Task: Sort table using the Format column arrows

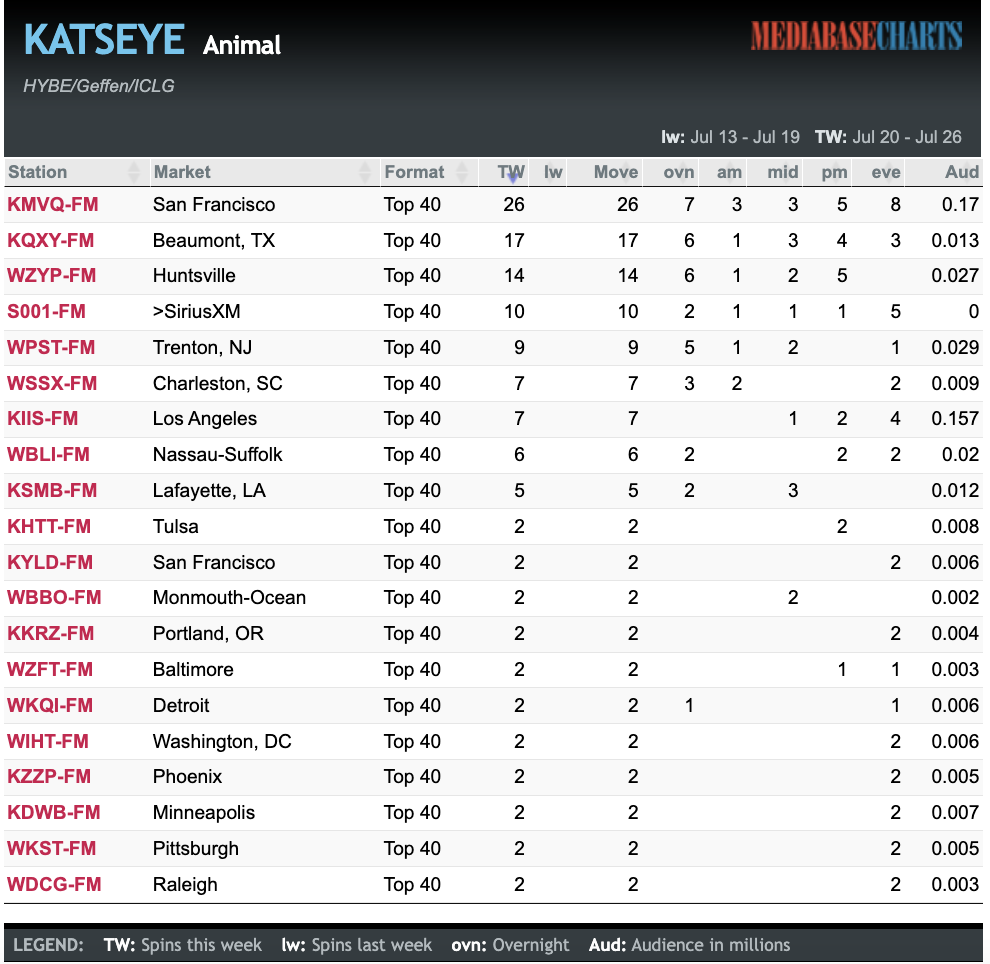Action: click(462, 172)
